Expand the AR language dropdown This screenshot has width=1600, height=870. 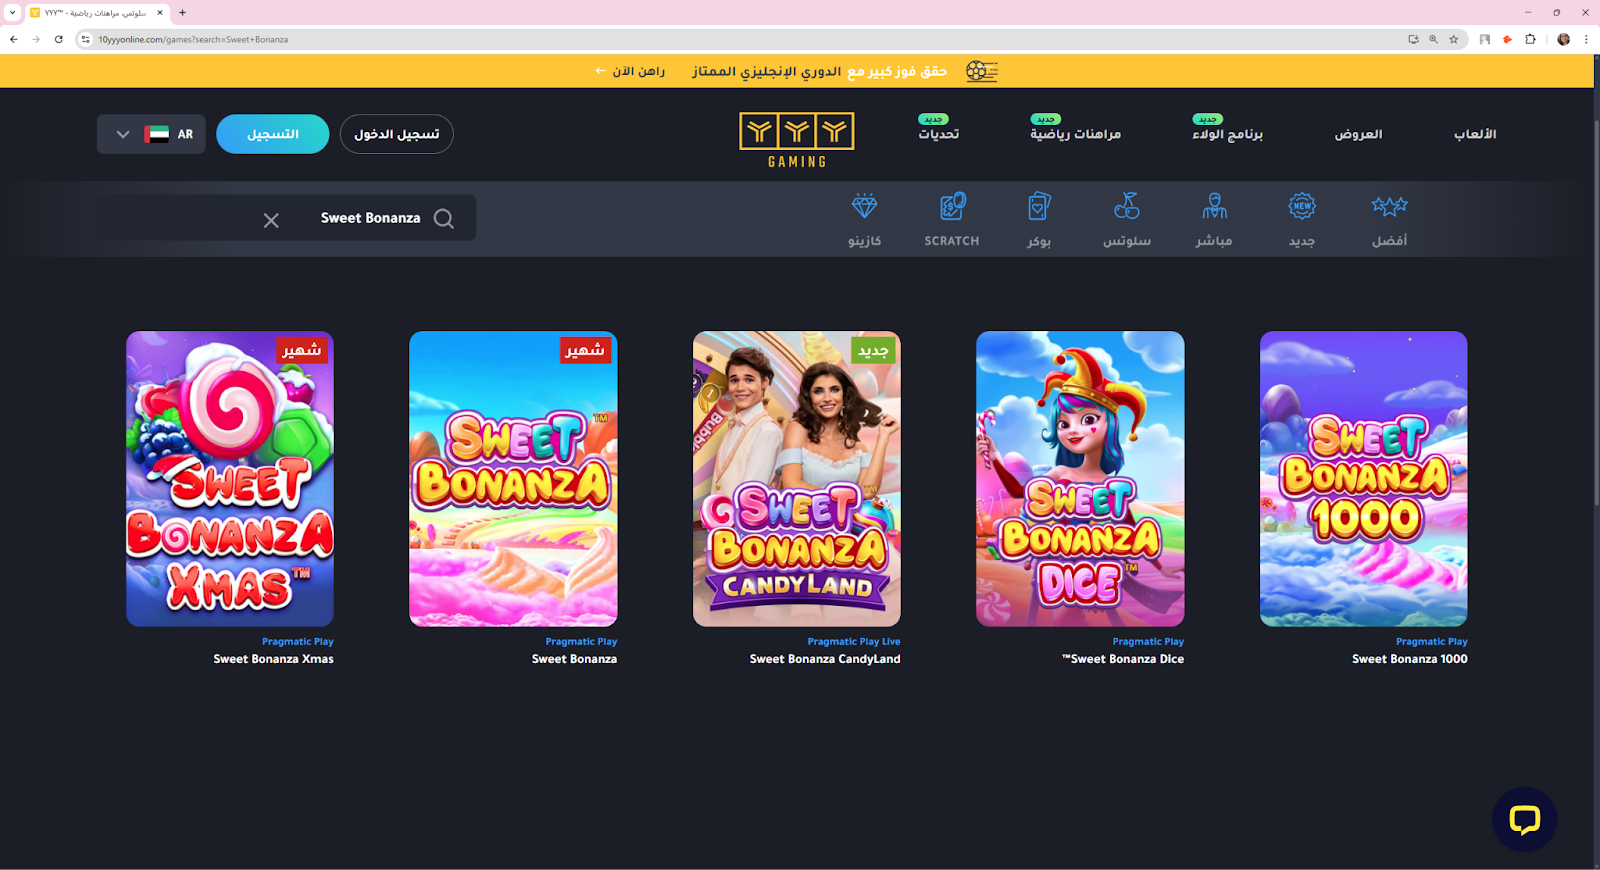tap(151, 134)
